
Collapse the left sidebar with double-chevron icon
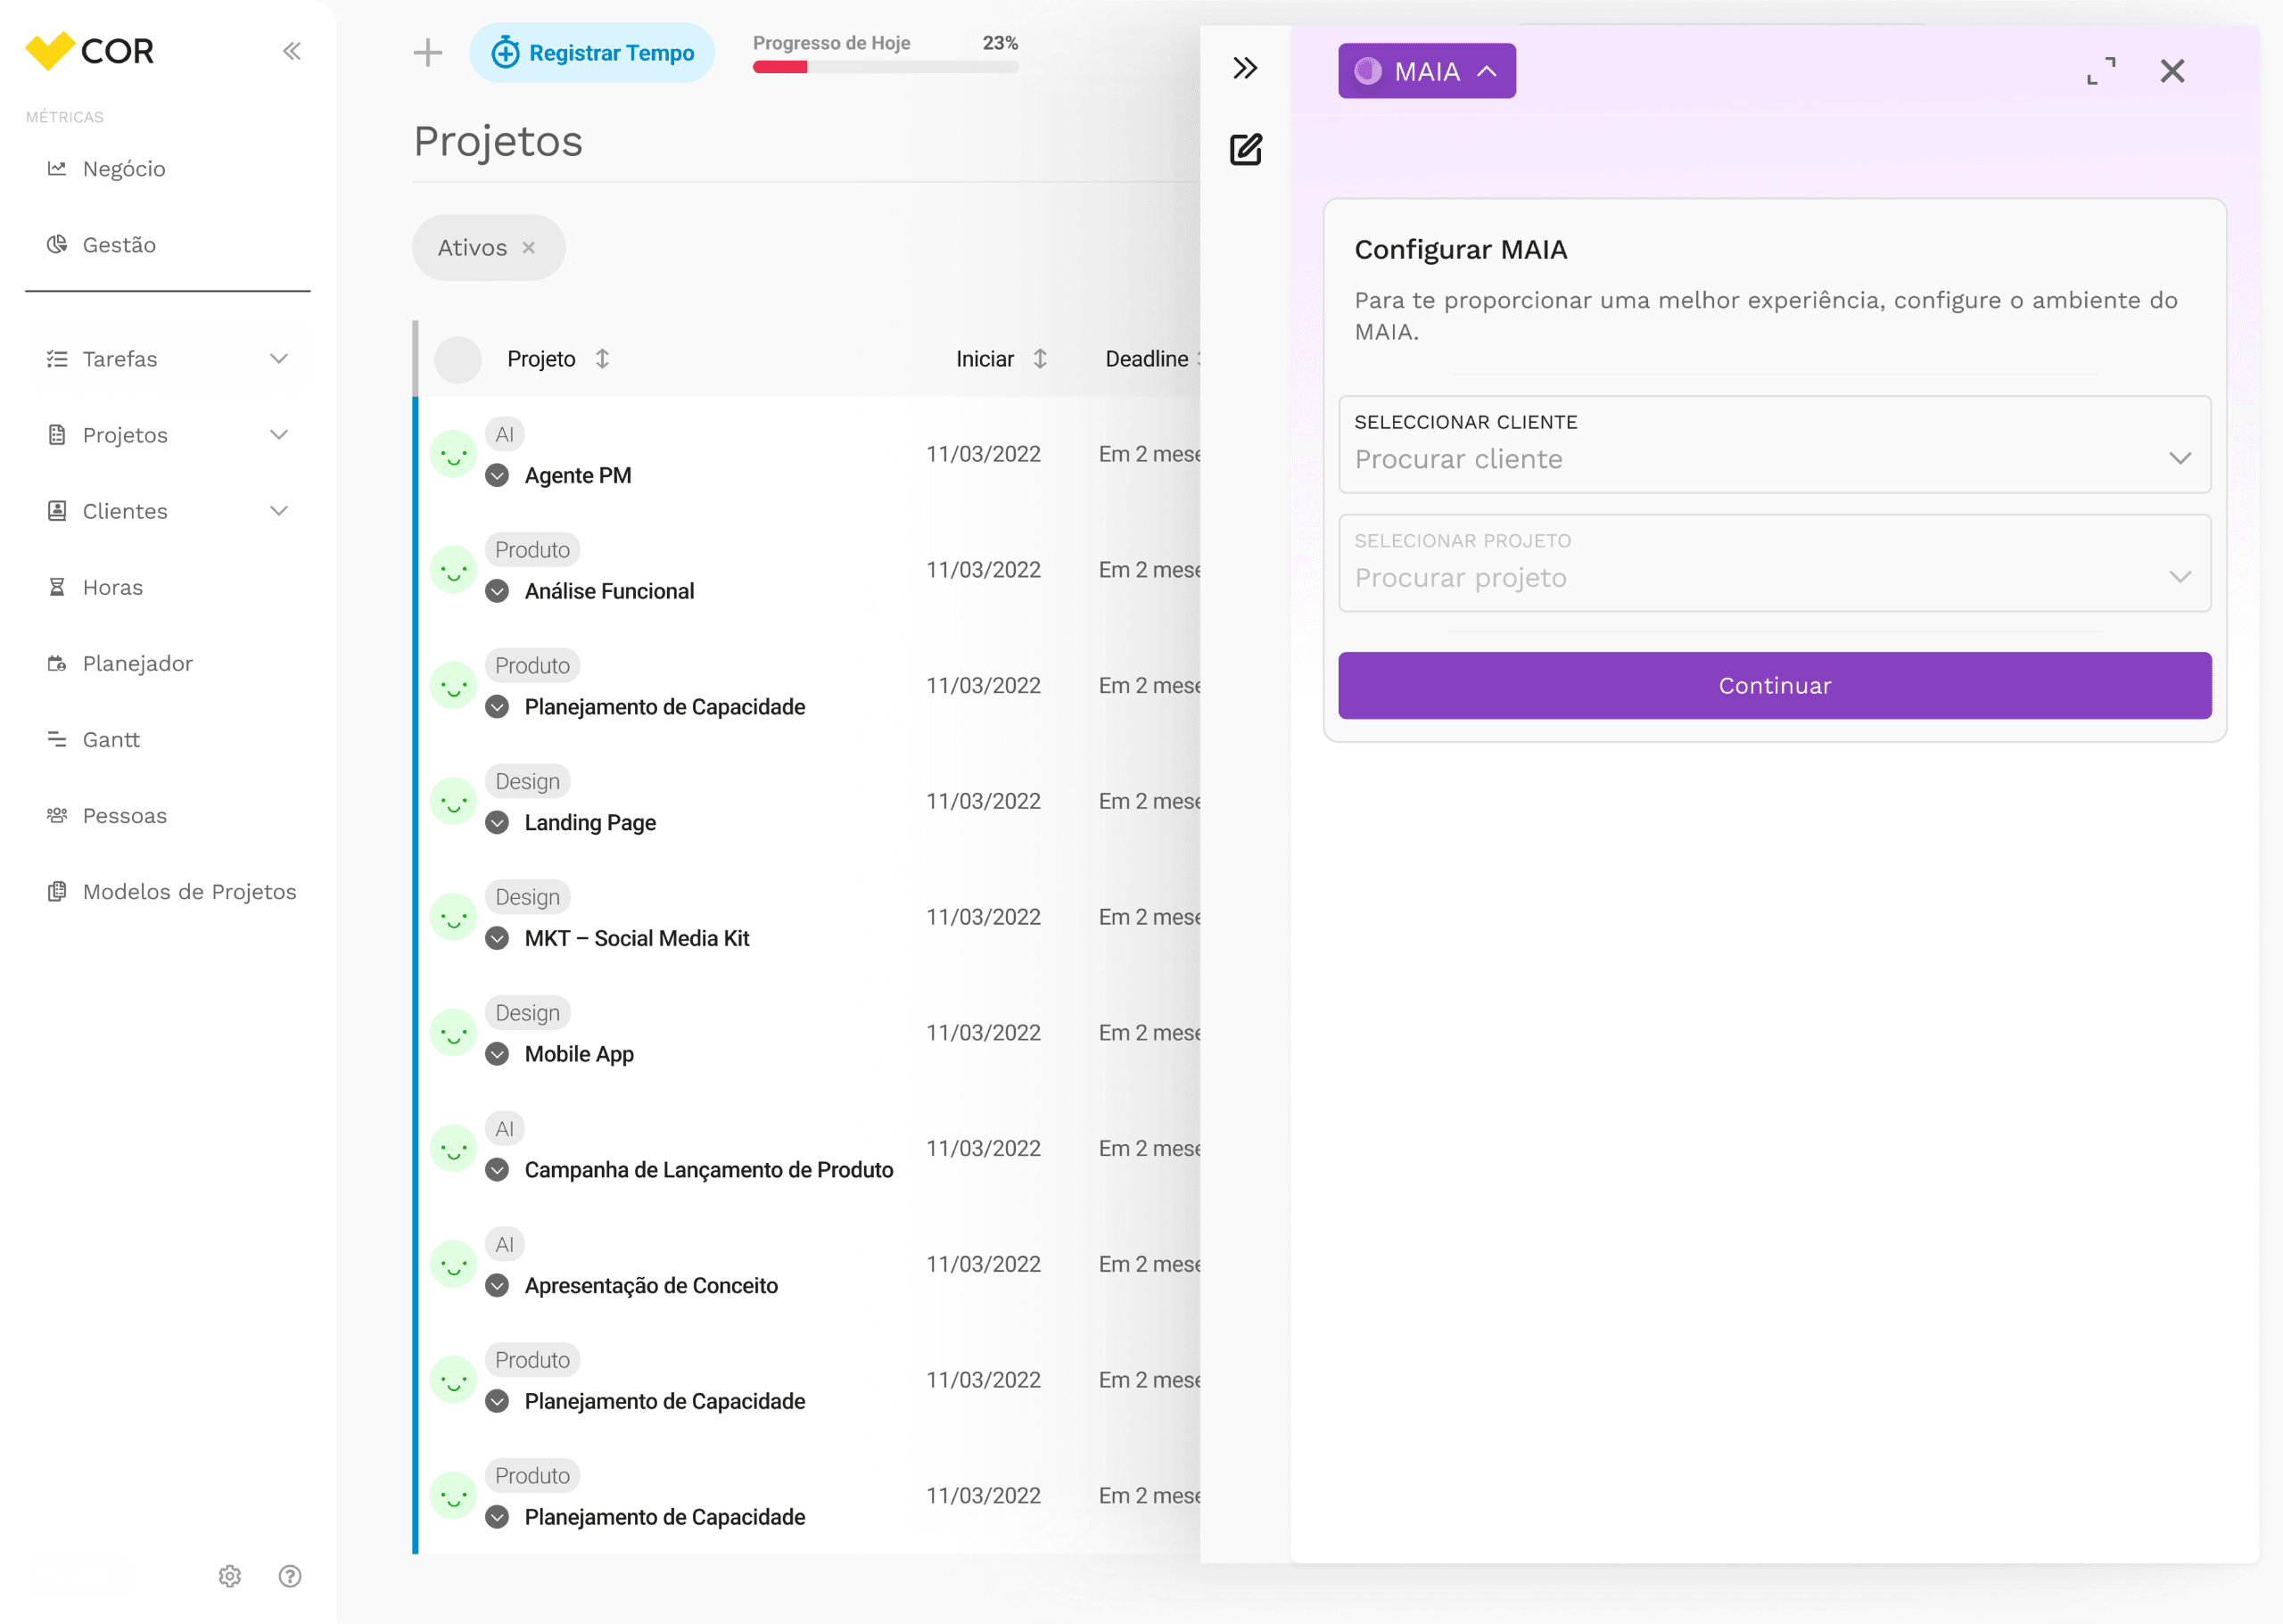[291, 51]
